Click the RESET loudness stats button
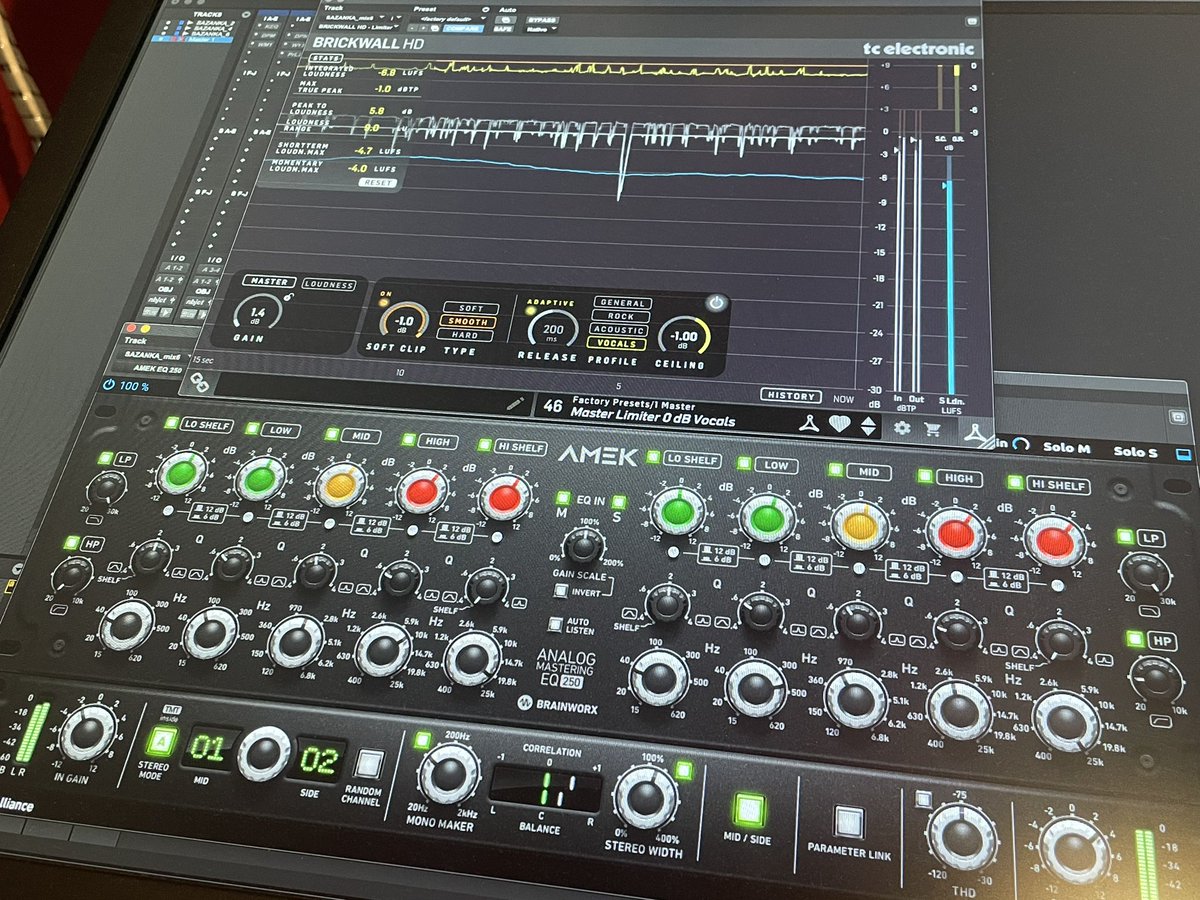Image resolution: width=1200 pixels, height=900 pixels. coord(378,183)
